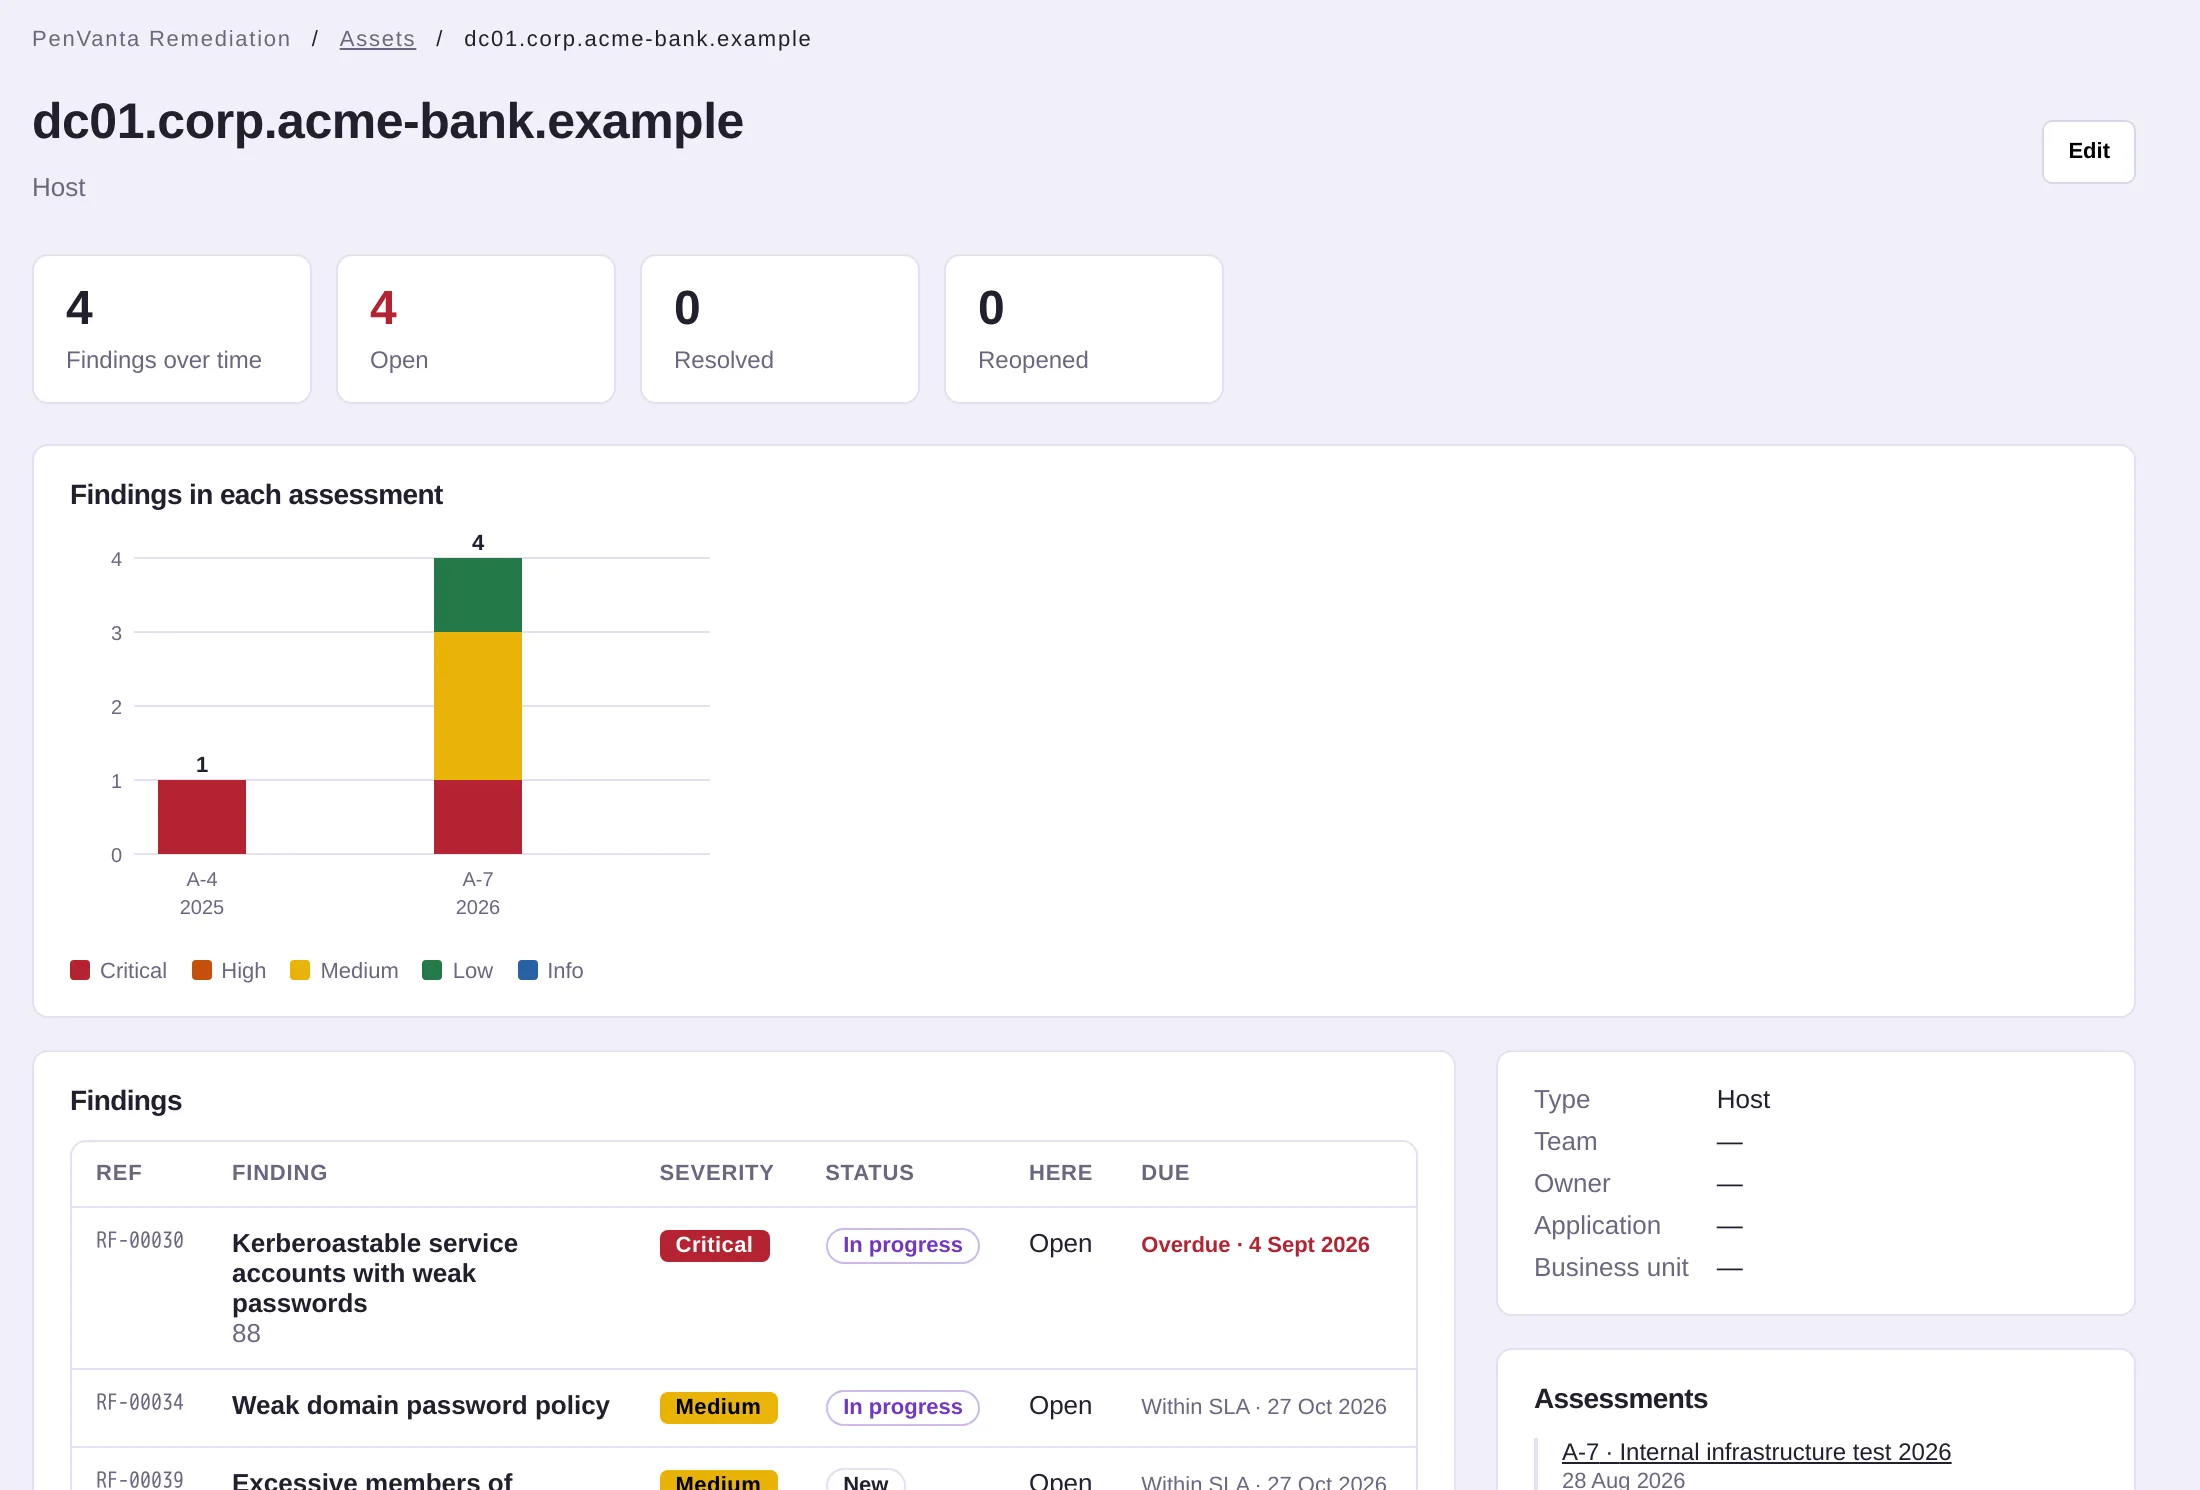This screenshot has height=1490, width=2200.
Task: Click the PenVanta Remediation breadcrumb
Action: tap(161, 39)
